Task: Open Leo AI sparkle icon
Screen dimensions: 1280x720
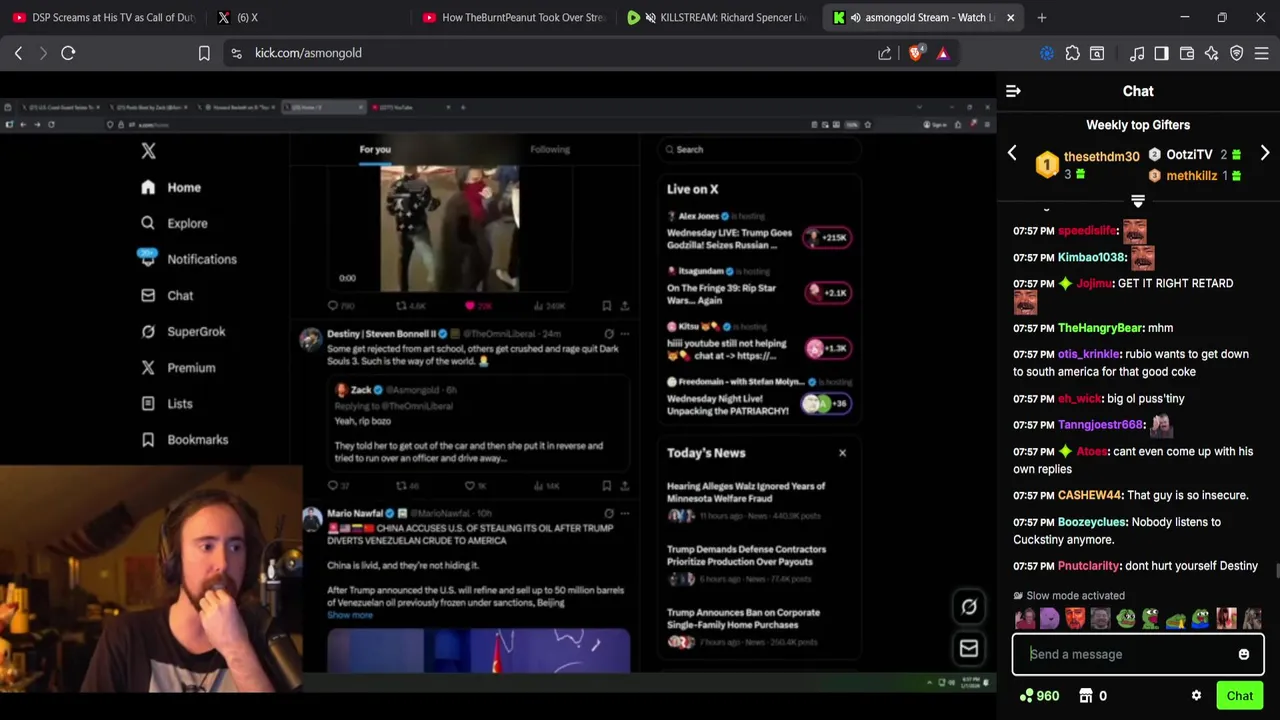Action: [x=1211, y=53]
